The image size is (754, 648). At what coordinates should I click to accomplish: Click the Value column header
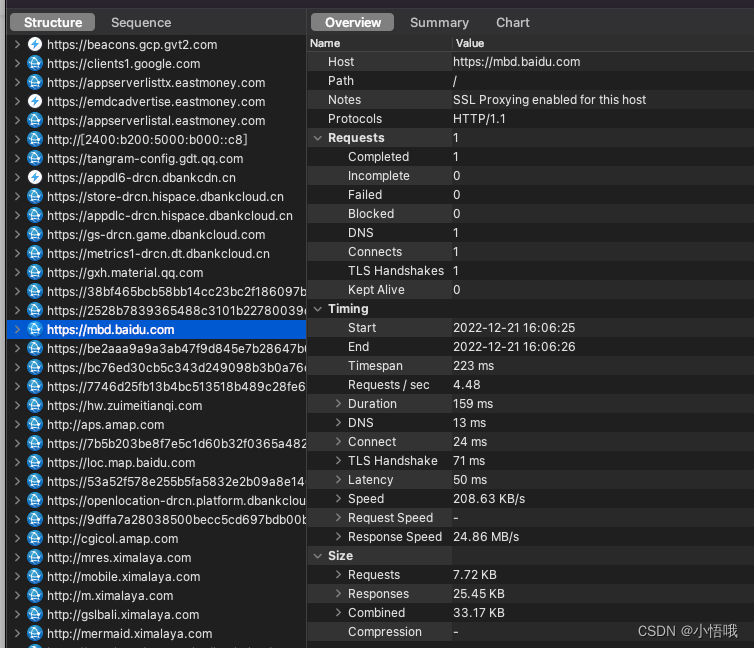click(470, 43)
